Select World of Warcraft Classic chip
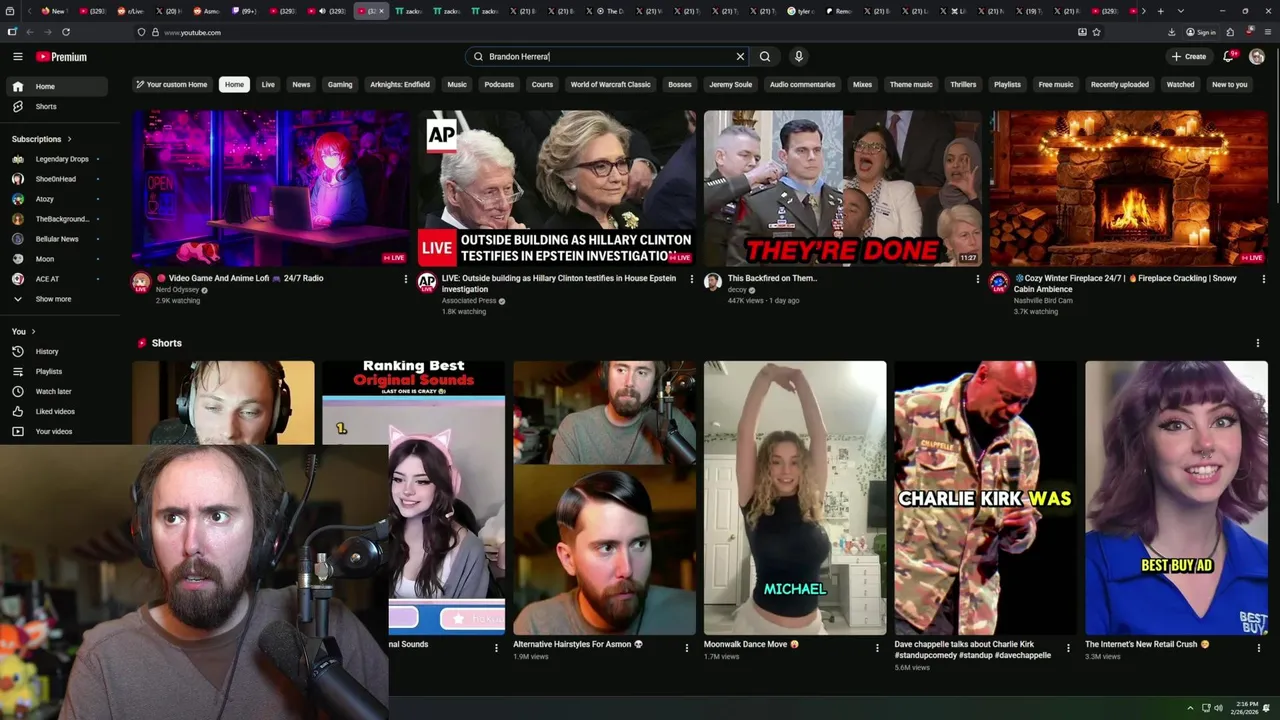The image size is (1280, 720). (x=610, y=85)
